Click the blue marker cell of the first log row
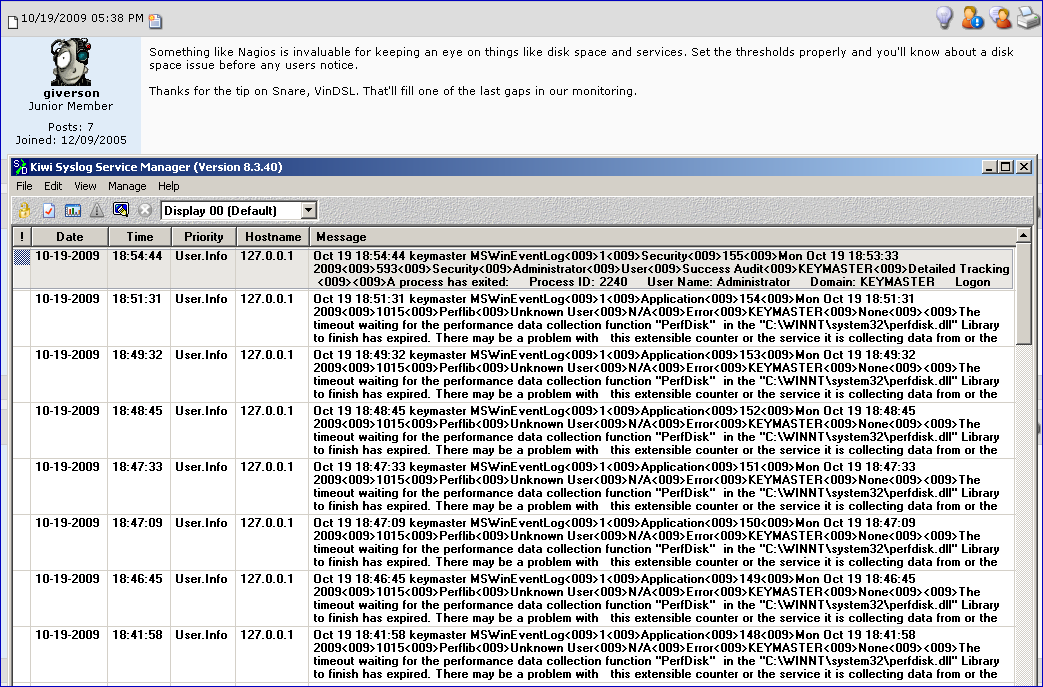The width and height of the screenshot is (1043, 687). tap(22, 257)
